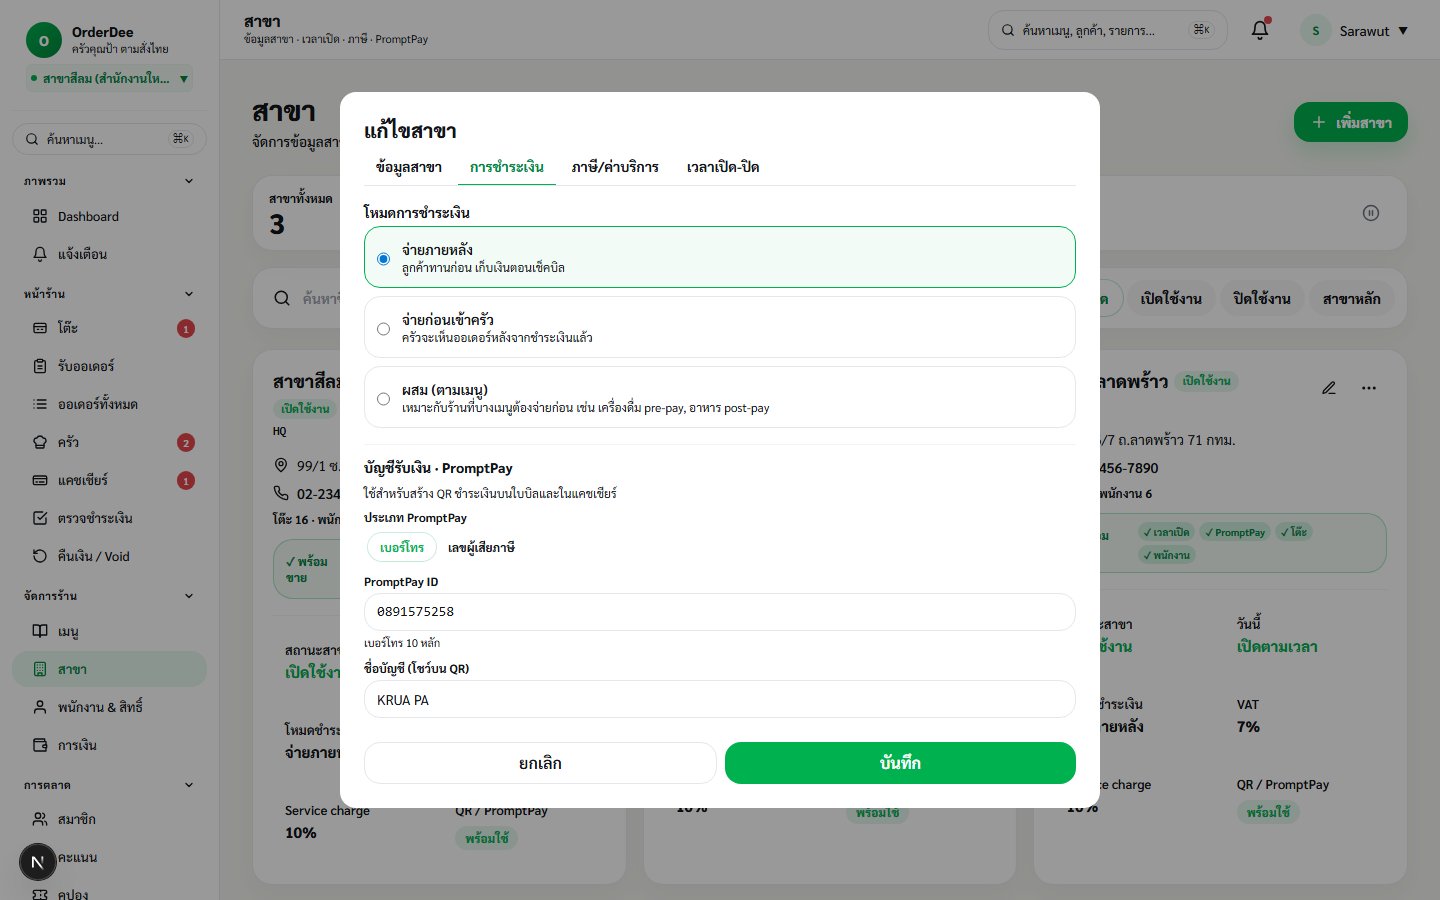The width and height of the screenshot is (1440, 900).
Task: Filter branches by ปิดใช้งาน
Action: tap(1262, 298)
